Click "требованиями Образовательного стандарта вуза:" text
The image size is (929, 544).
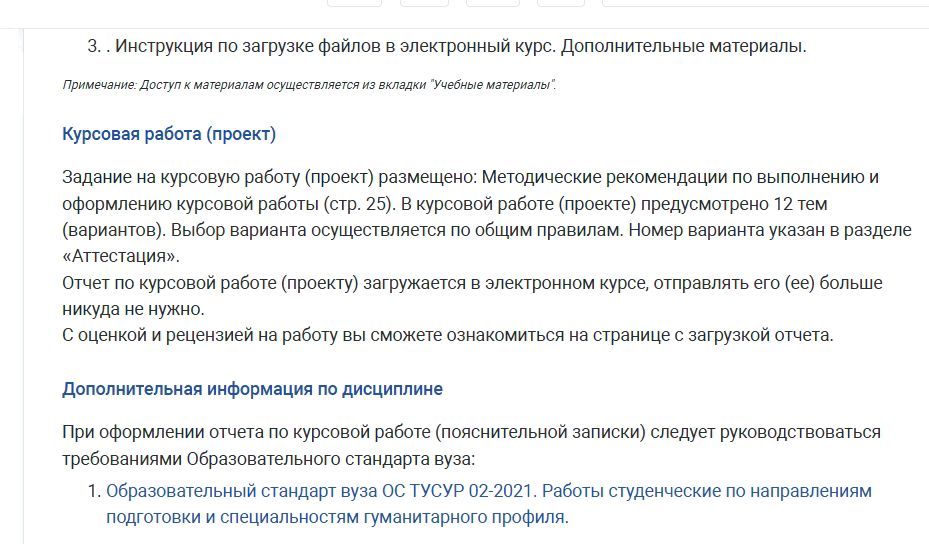pos(268,458)
